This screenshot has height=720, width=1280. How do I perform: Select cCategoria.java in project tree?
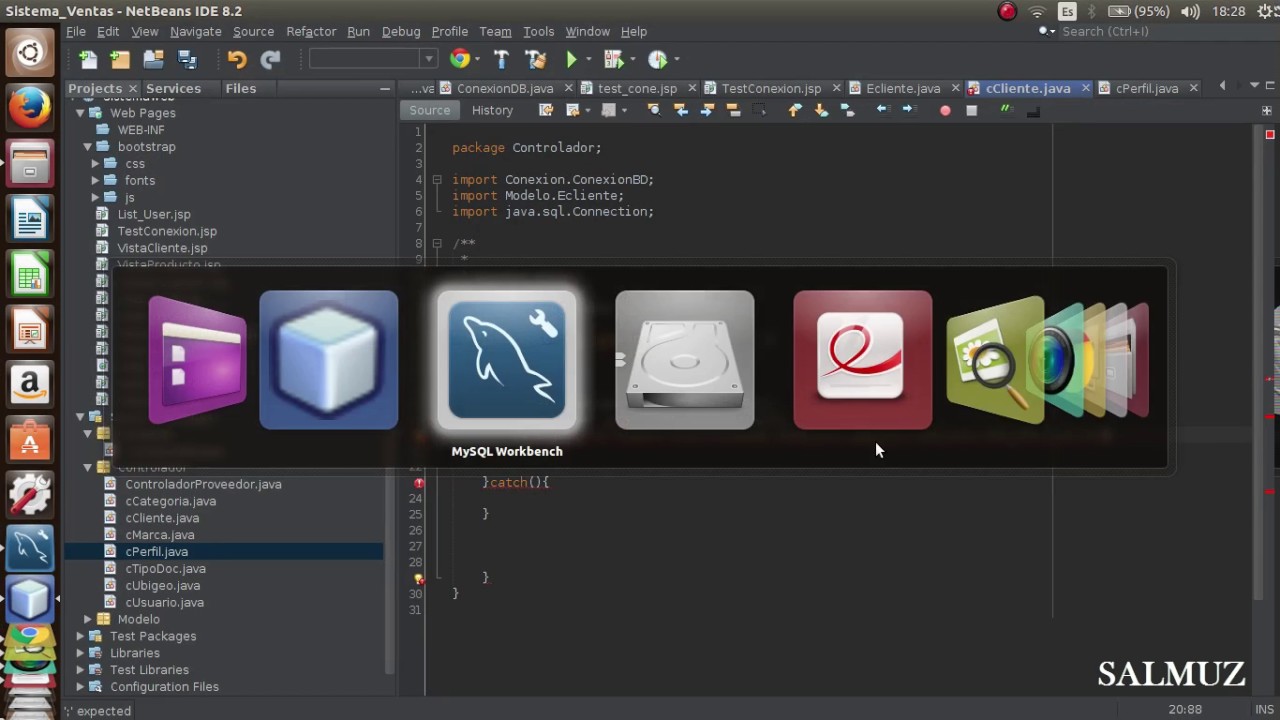tap(170, 501)
